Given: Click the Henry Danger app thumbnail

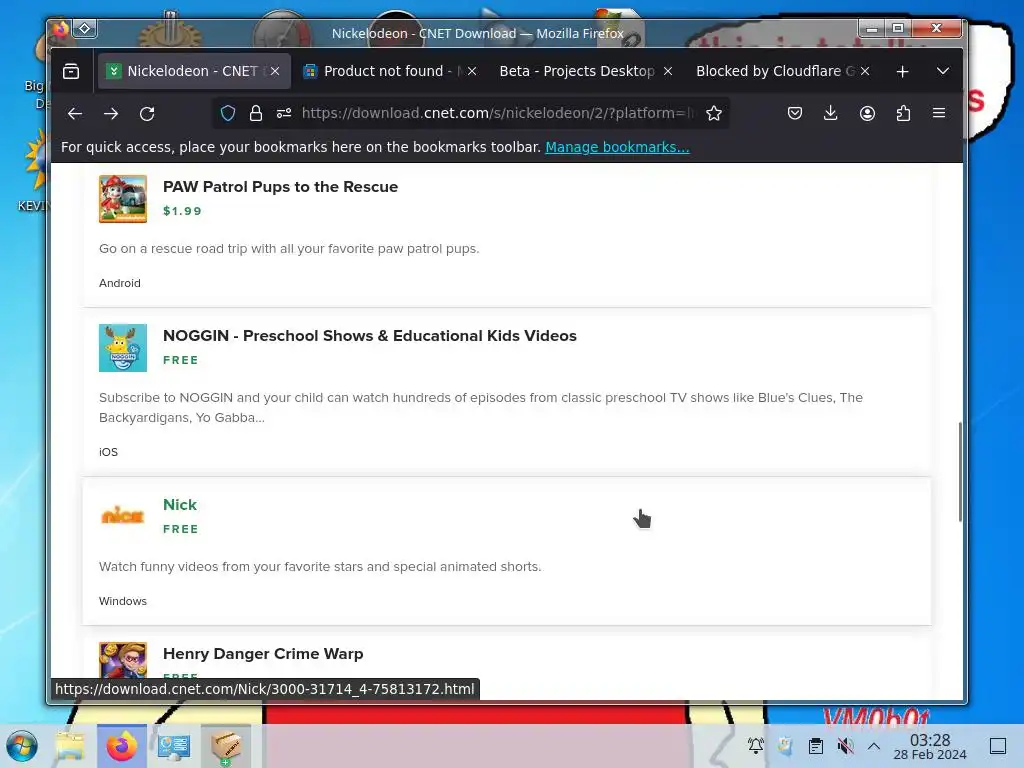Looking at the screenshot, I should pos(123,661).
